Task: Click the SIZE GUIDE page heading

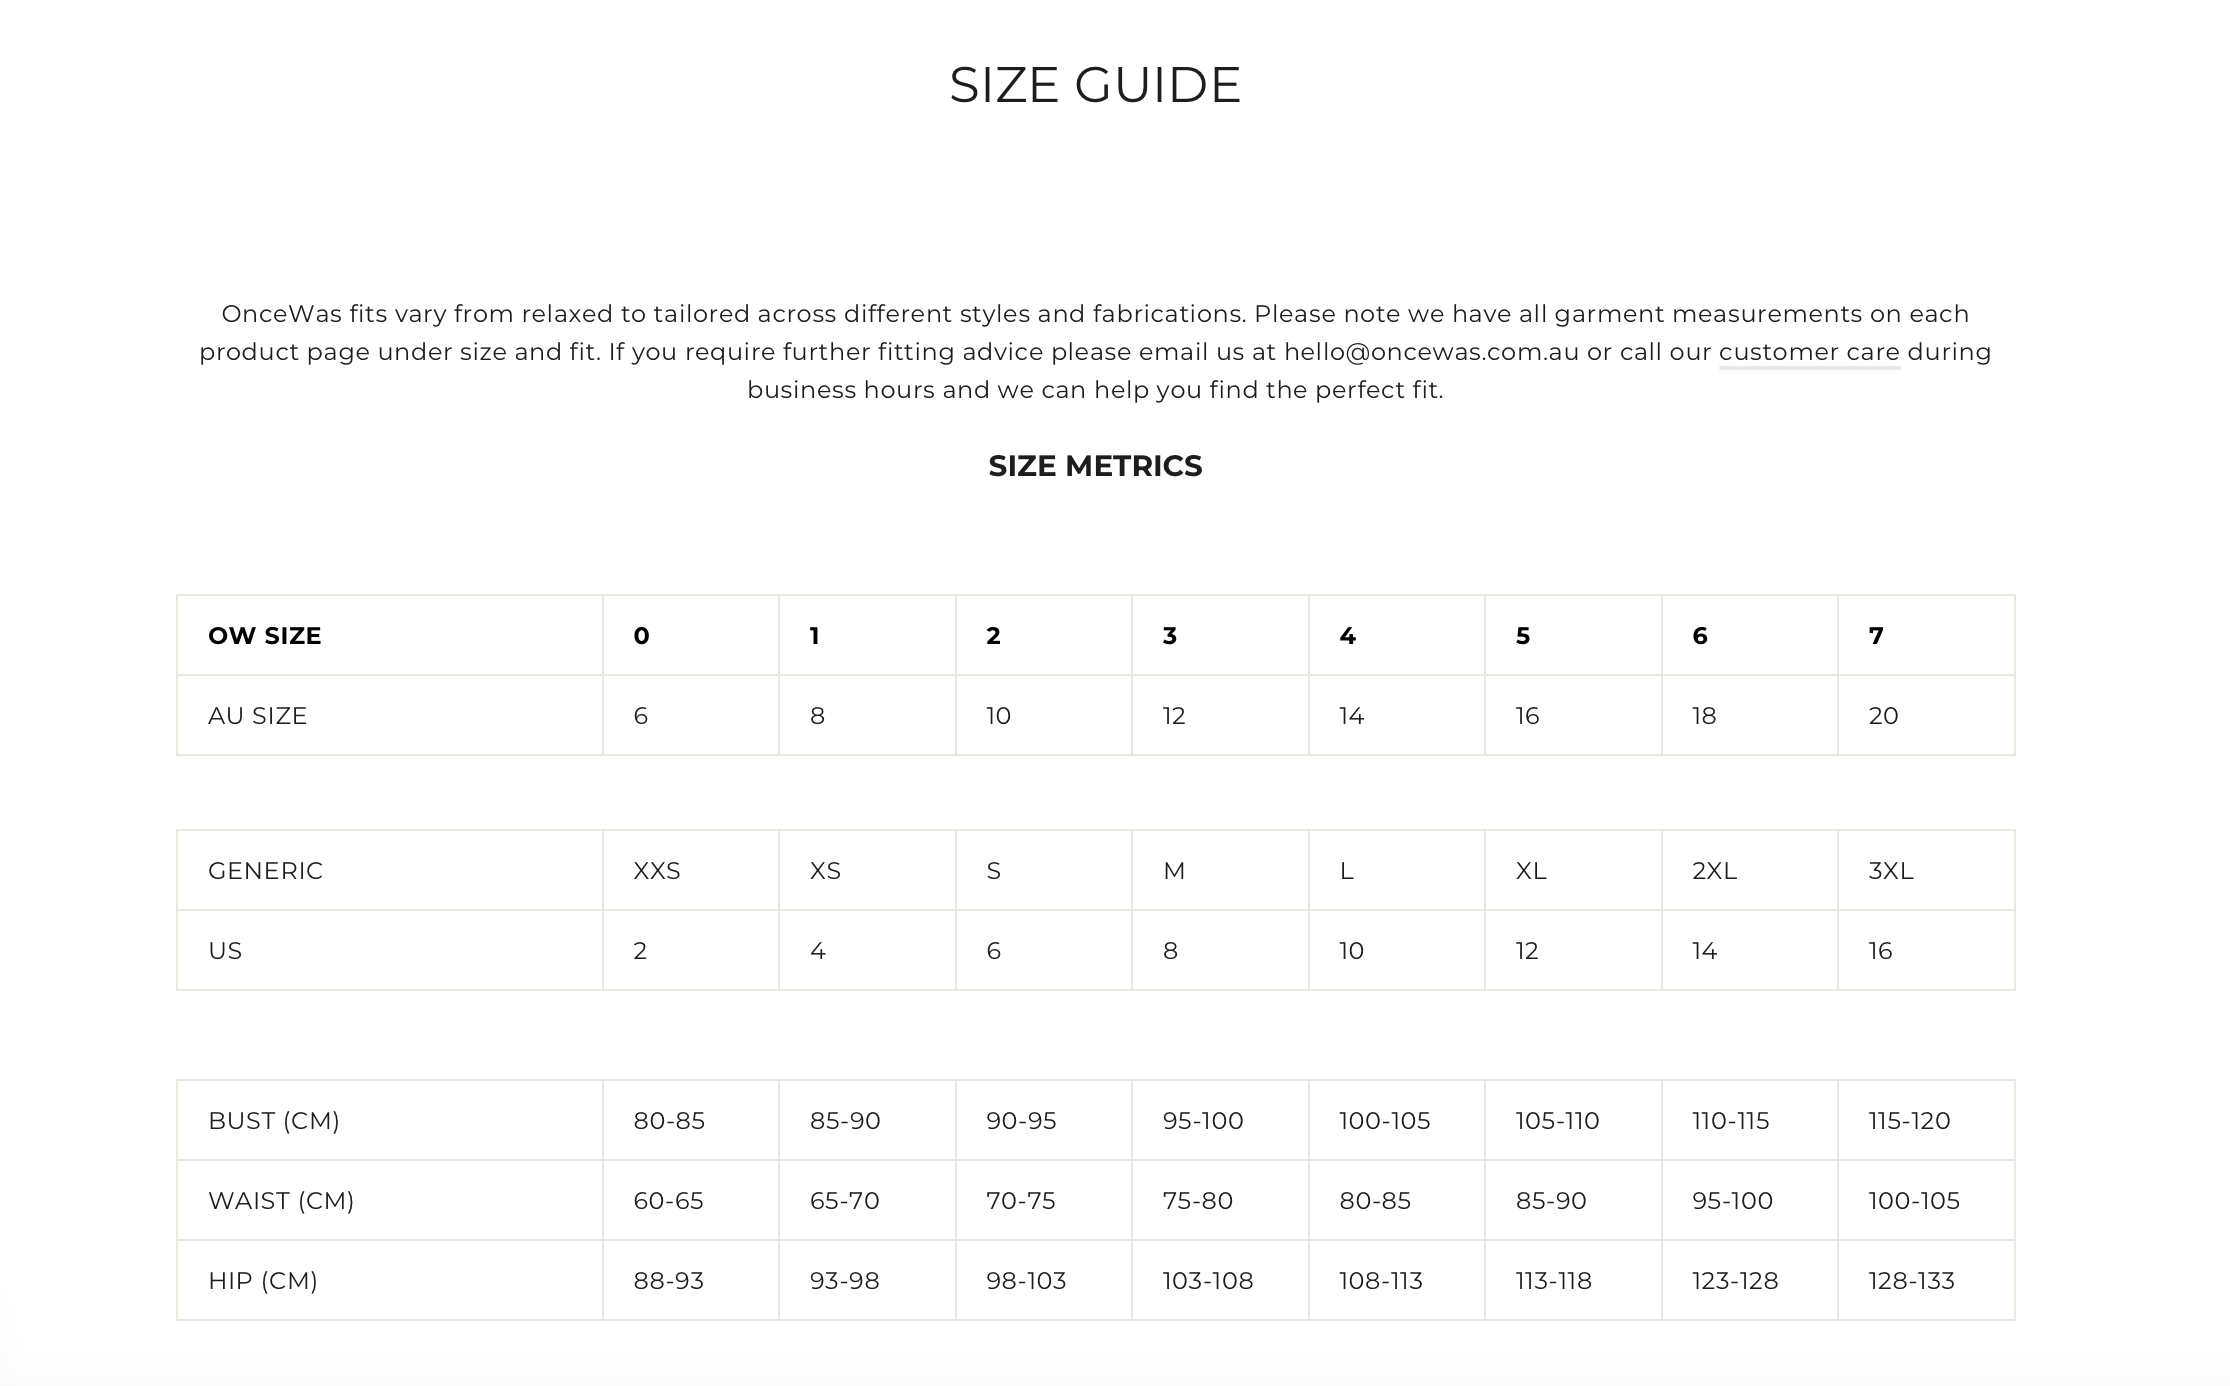Action: tap(1095, 85)
